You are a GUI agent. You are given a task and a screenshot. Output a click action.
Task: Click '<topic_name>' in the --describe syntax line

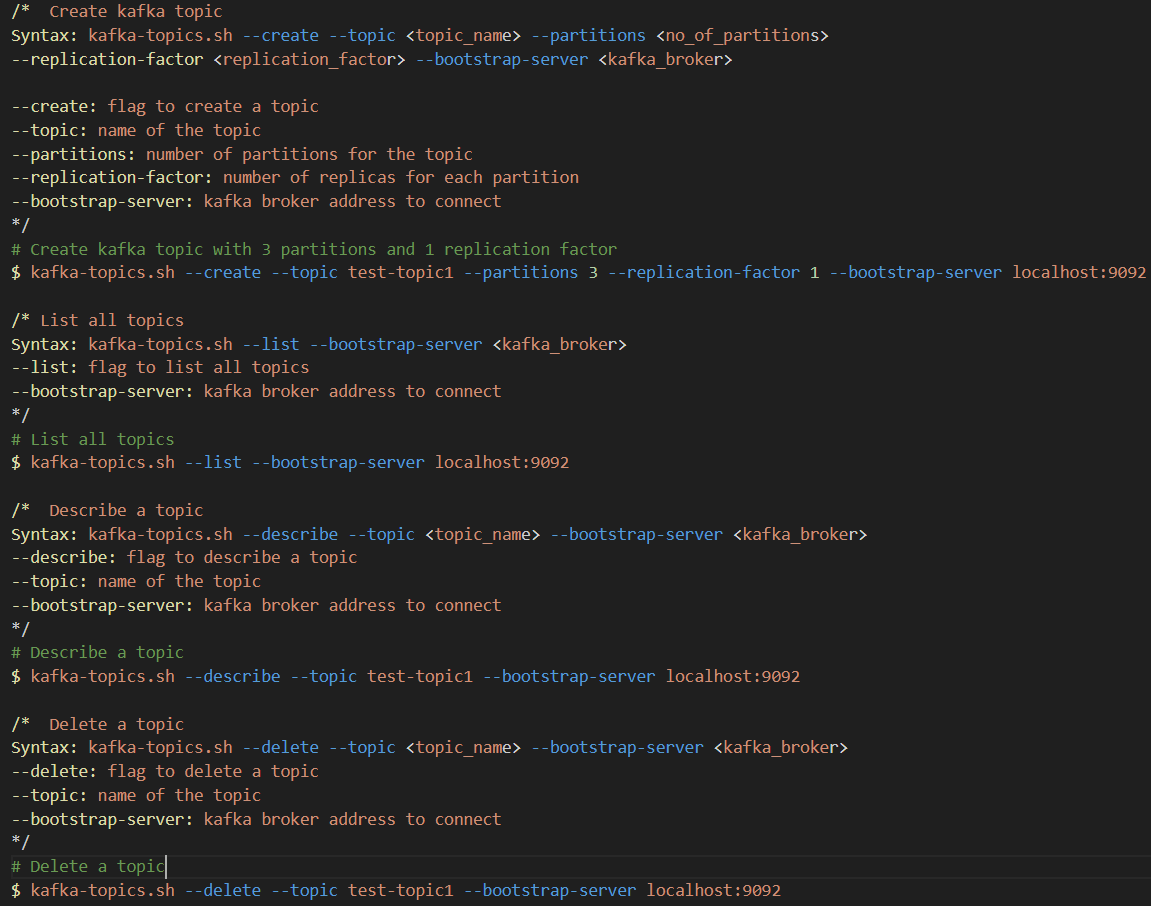(482, 534)
